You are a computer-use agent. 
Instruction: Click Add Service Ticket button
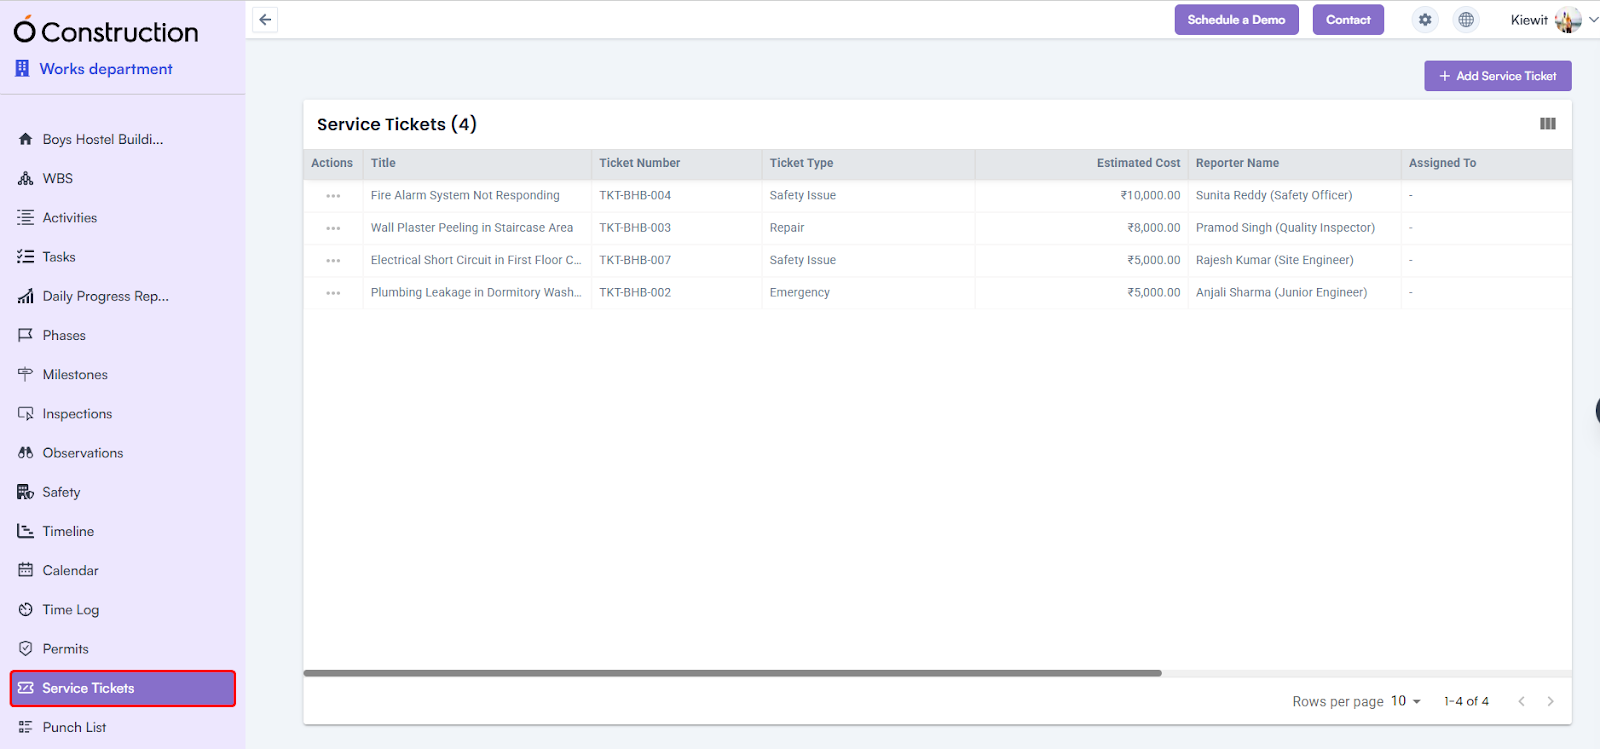click(x=1497, y=76)
